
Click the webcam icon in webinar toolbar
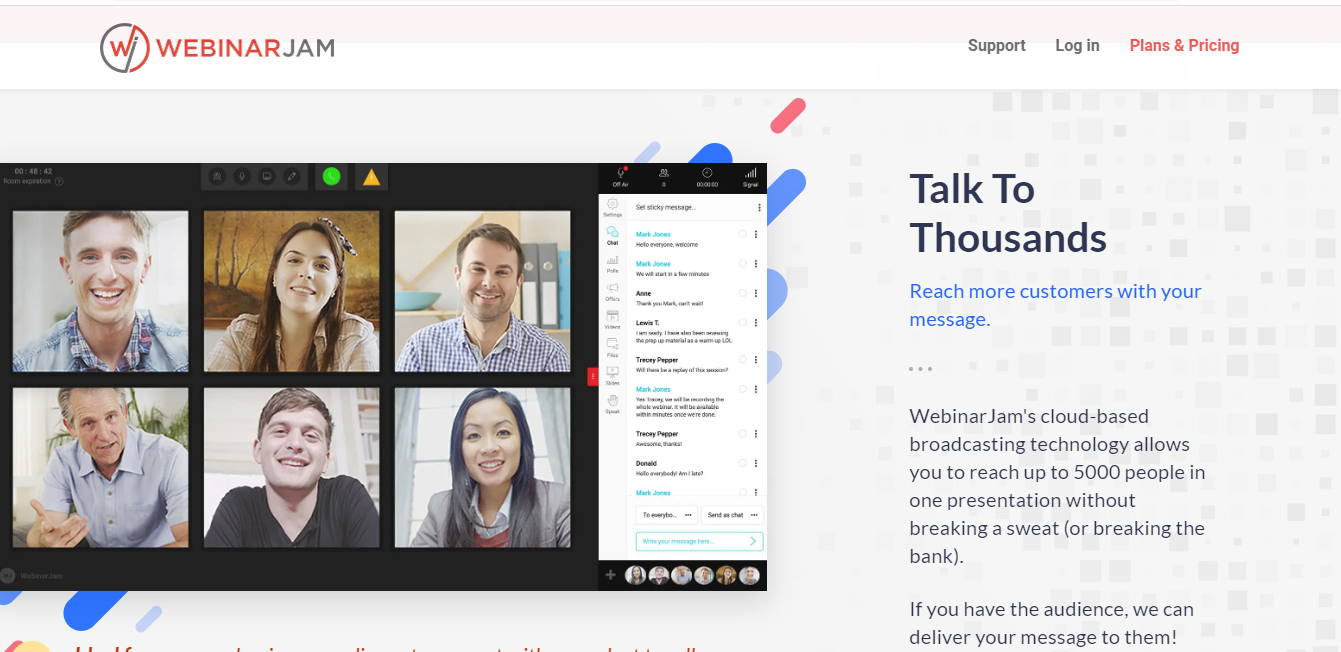(216, 176)
